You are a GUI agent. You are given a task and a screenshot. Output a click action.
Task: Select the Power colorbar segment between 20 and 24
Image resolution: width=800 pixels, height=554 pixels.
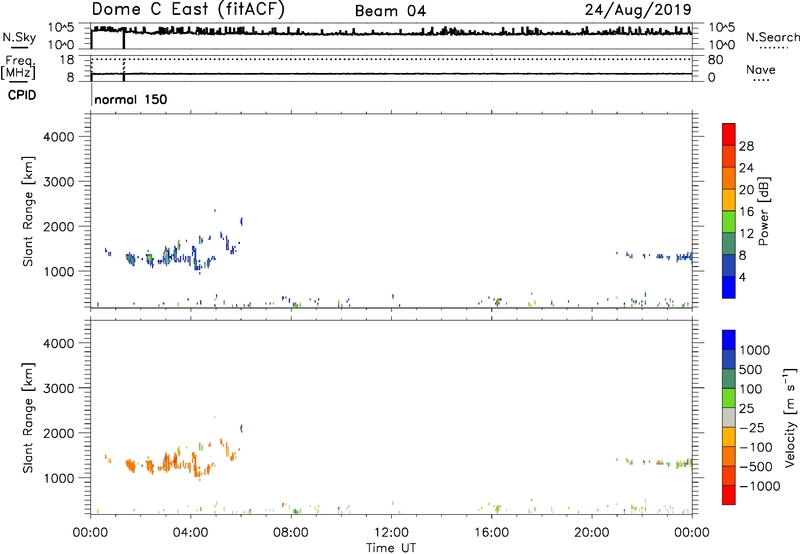pos(729,178)
